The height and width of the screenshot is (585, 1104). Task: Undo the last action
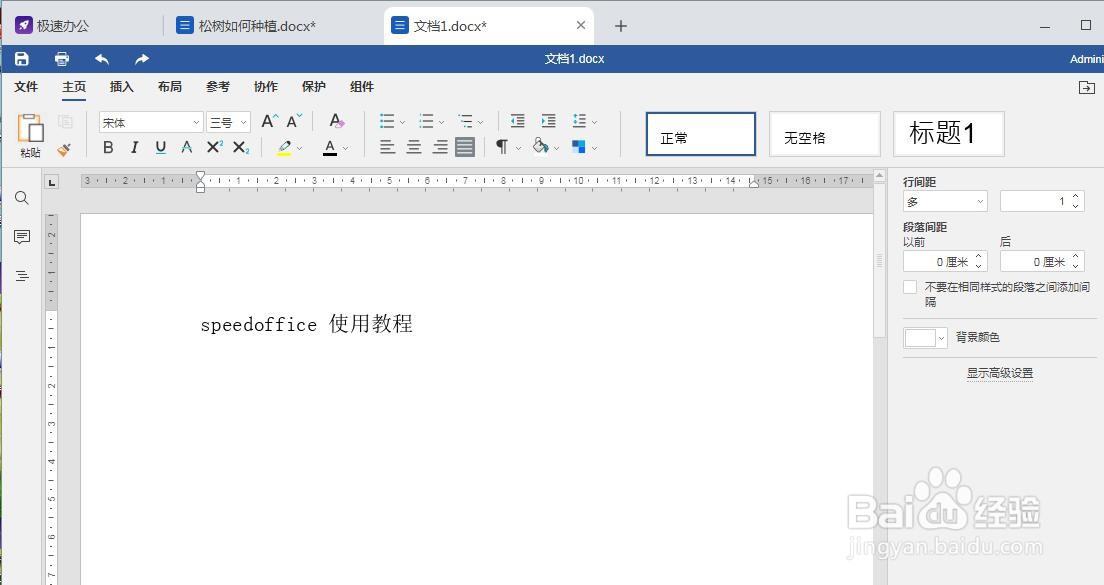click(x=100, y=59)
